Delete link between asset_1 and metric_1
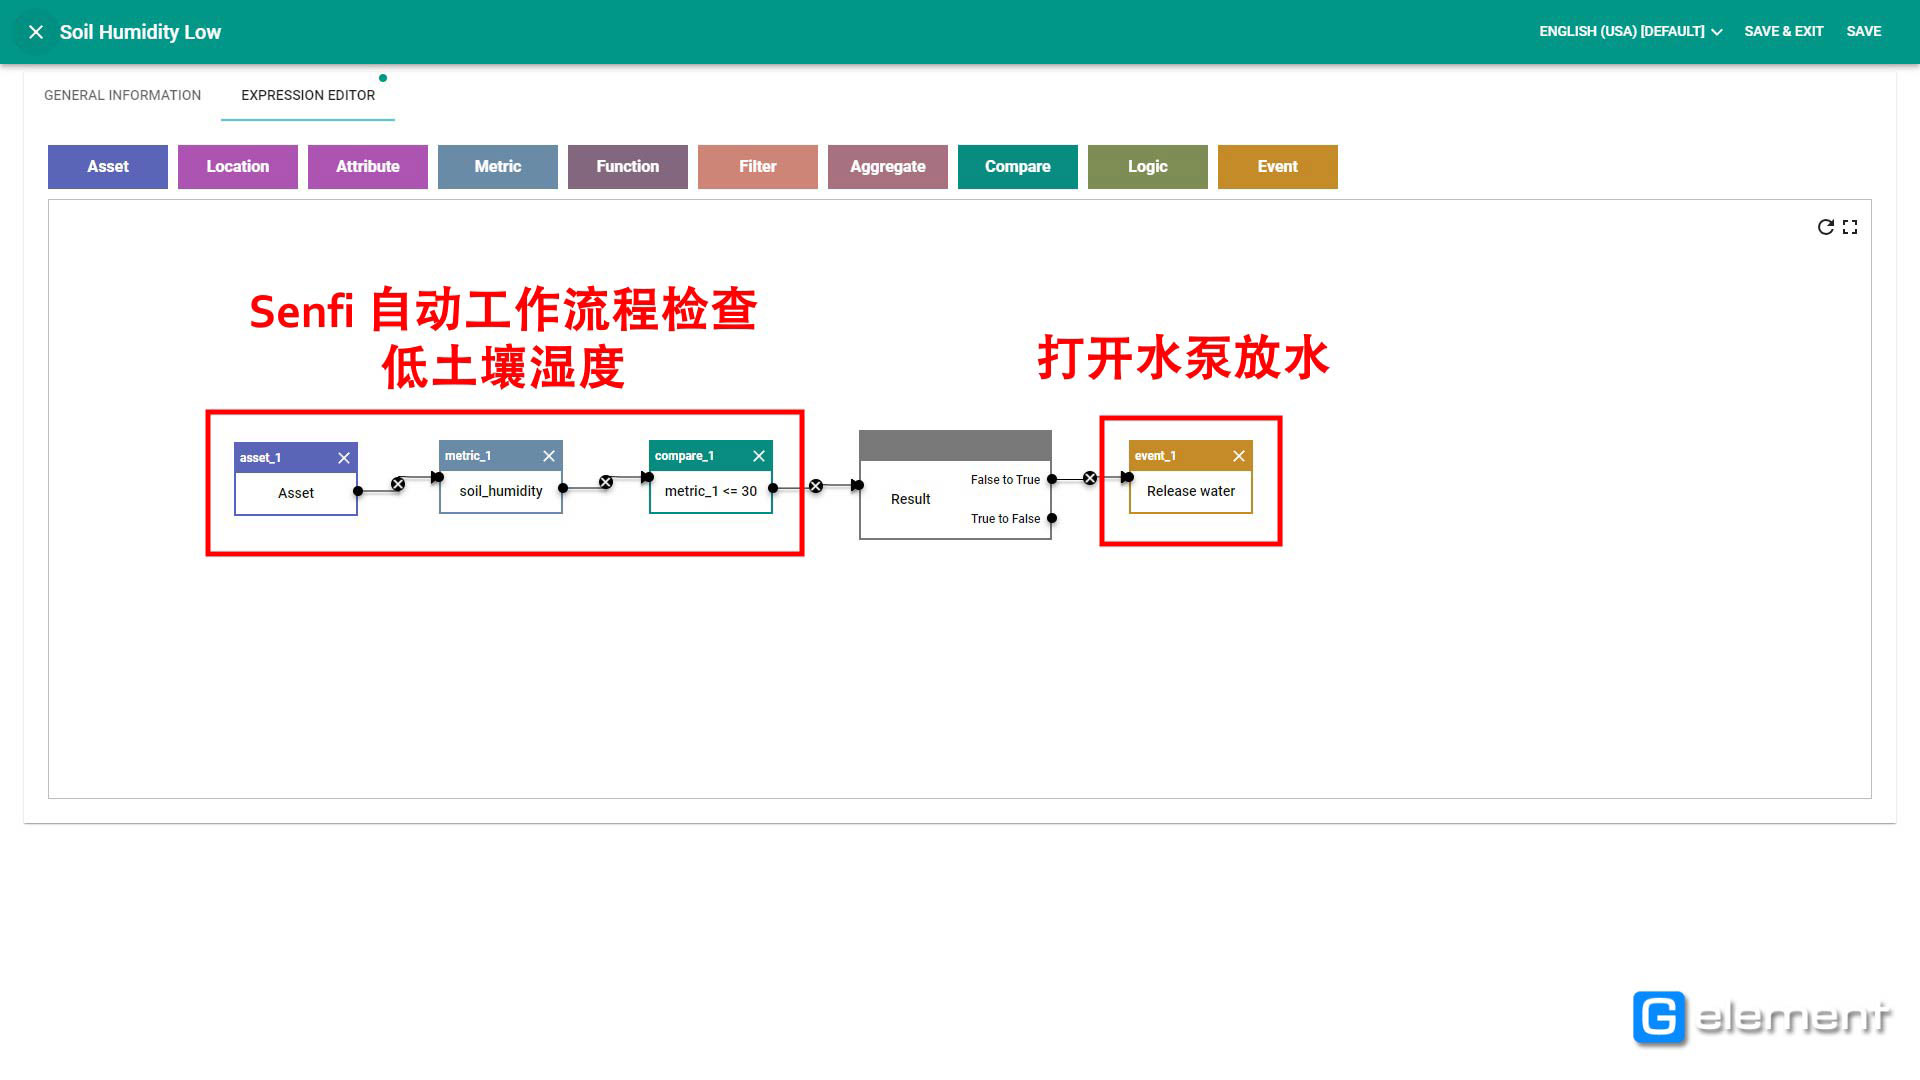This screenshot has width=1920, height=1080. coord(398,484)
